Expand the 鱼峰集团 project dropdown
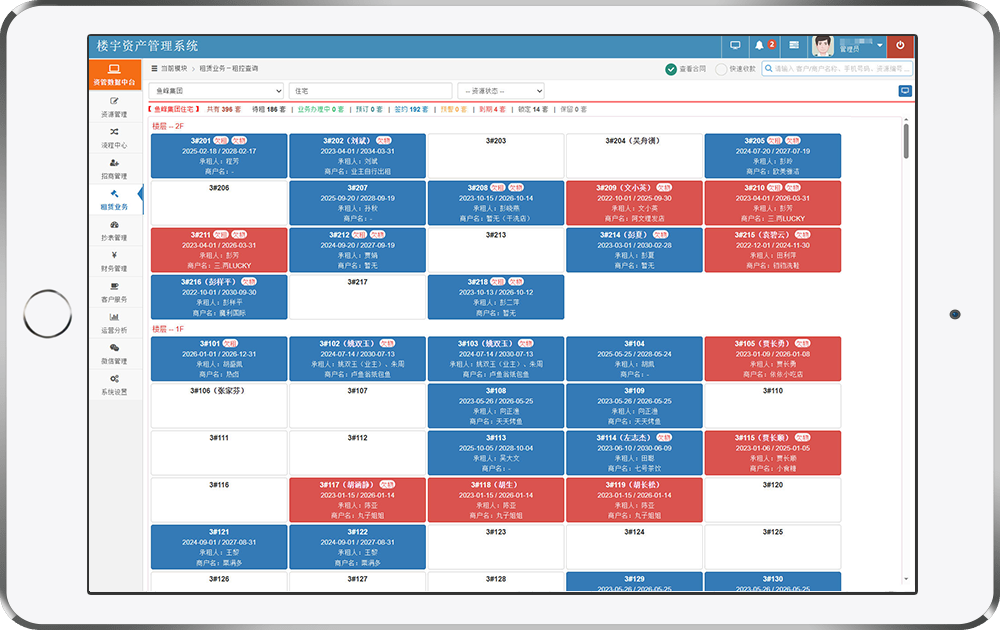This screenshot has width=1000, height=630. coord(216,91)
